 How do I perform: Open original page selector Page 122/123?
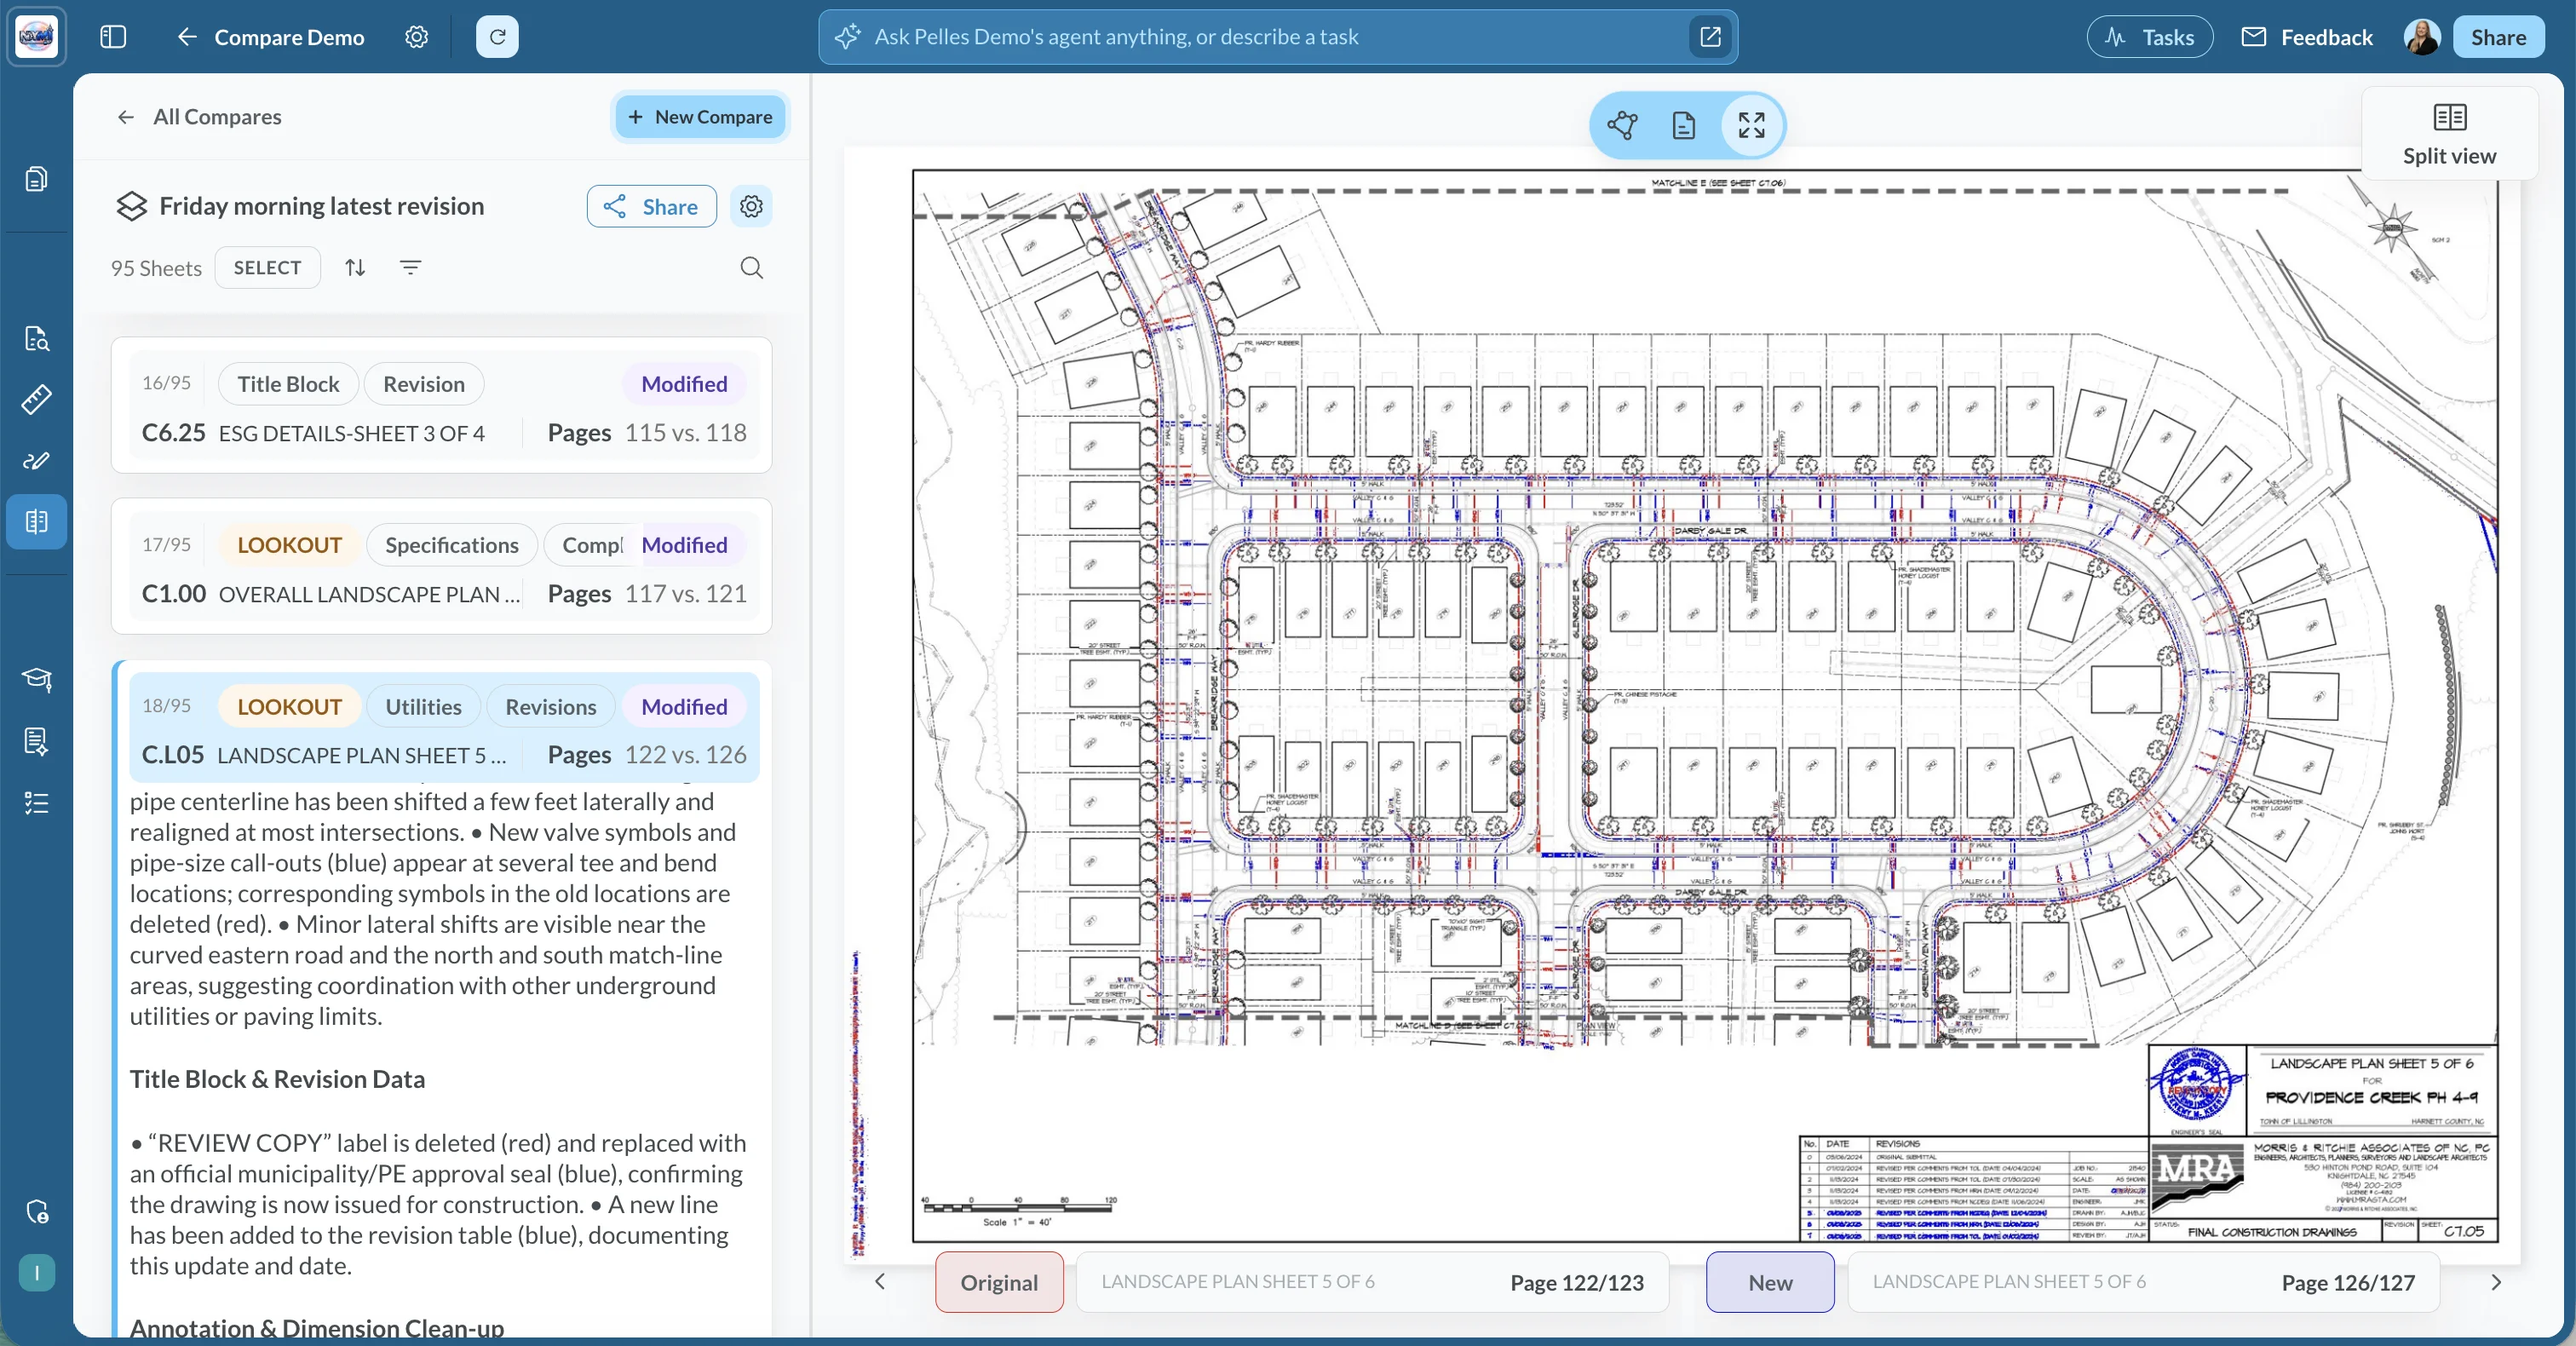click(1372, 1282)
